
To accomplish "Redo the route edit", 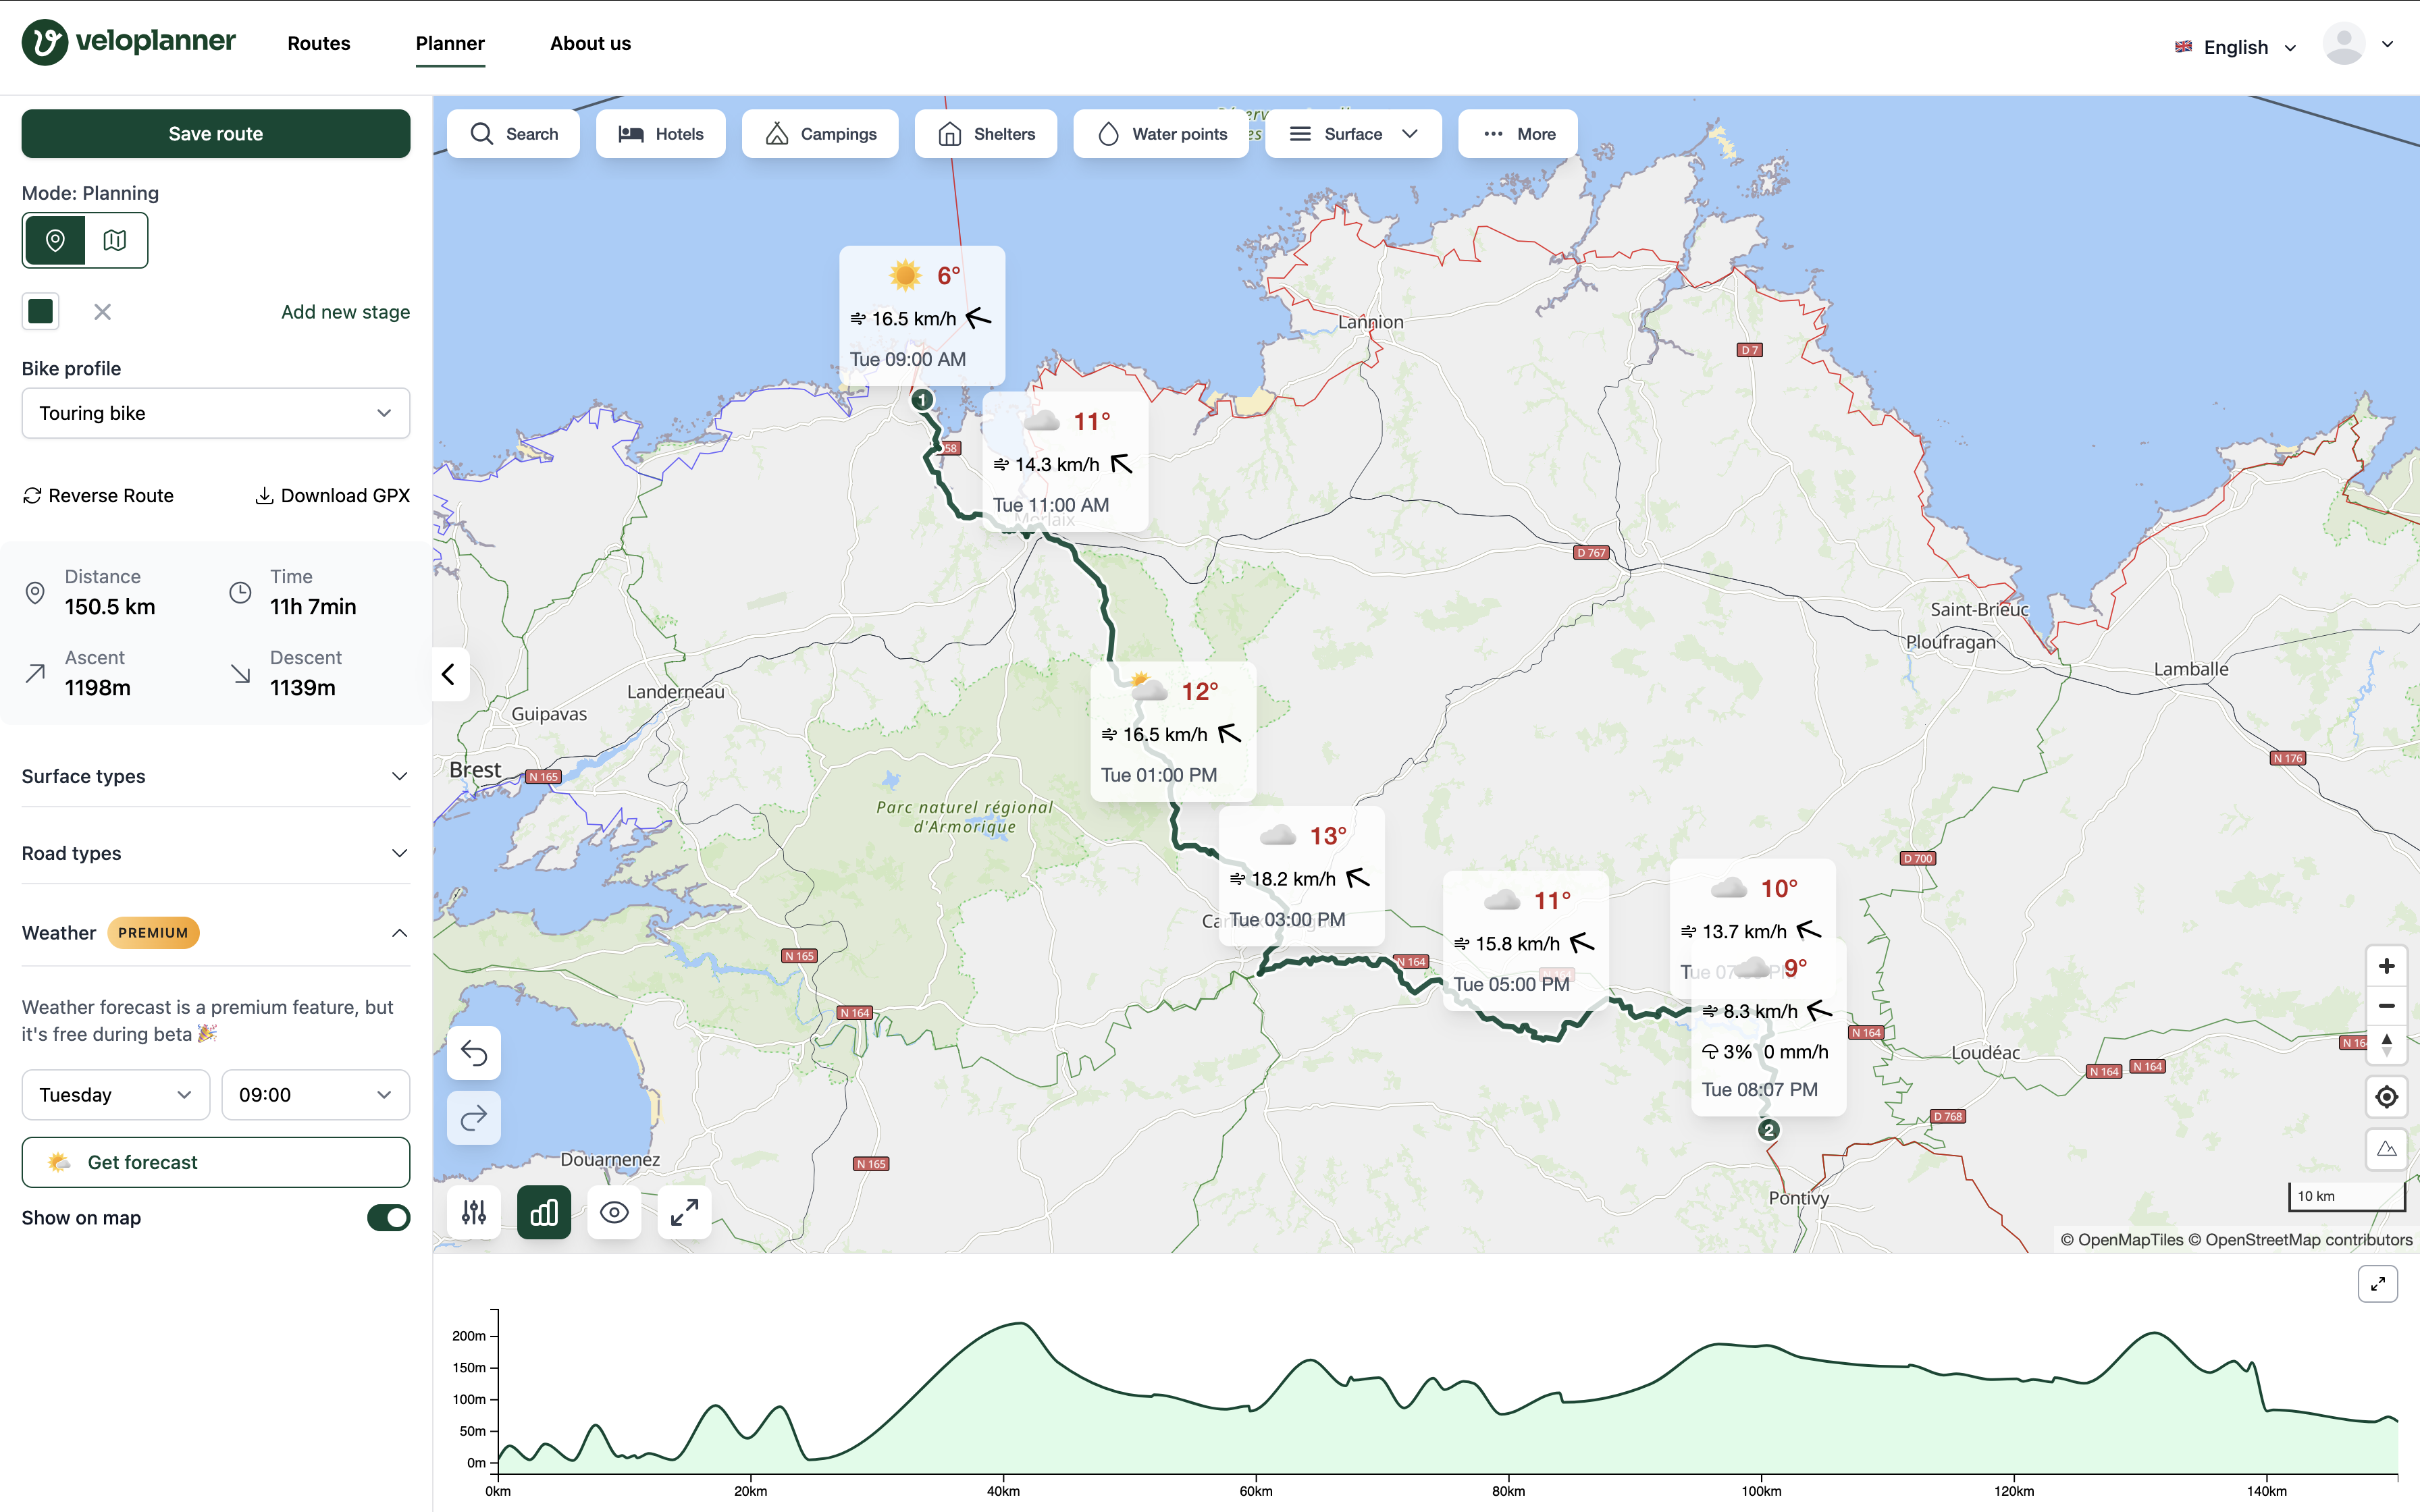I will point(474,1117).
